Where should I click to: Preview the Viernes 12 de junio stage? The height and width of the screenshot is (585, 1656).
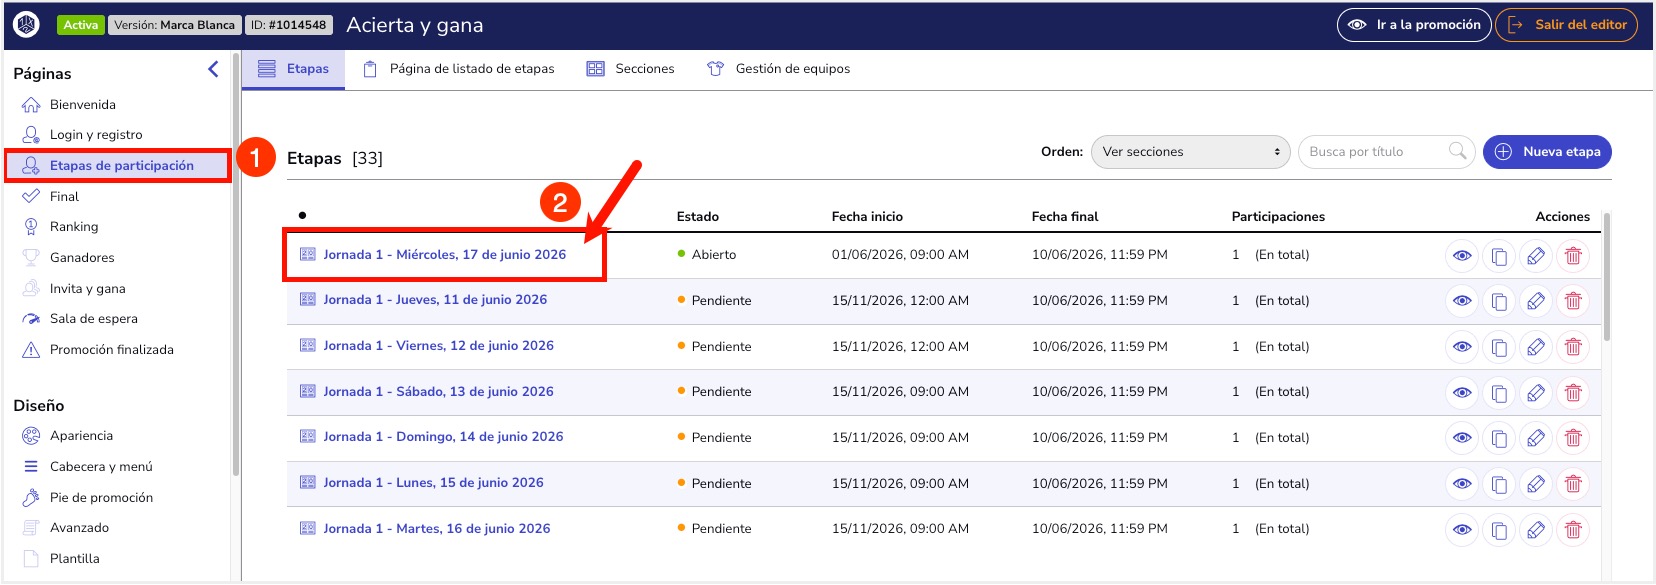pyautogui.click(x=1462, y=347)
